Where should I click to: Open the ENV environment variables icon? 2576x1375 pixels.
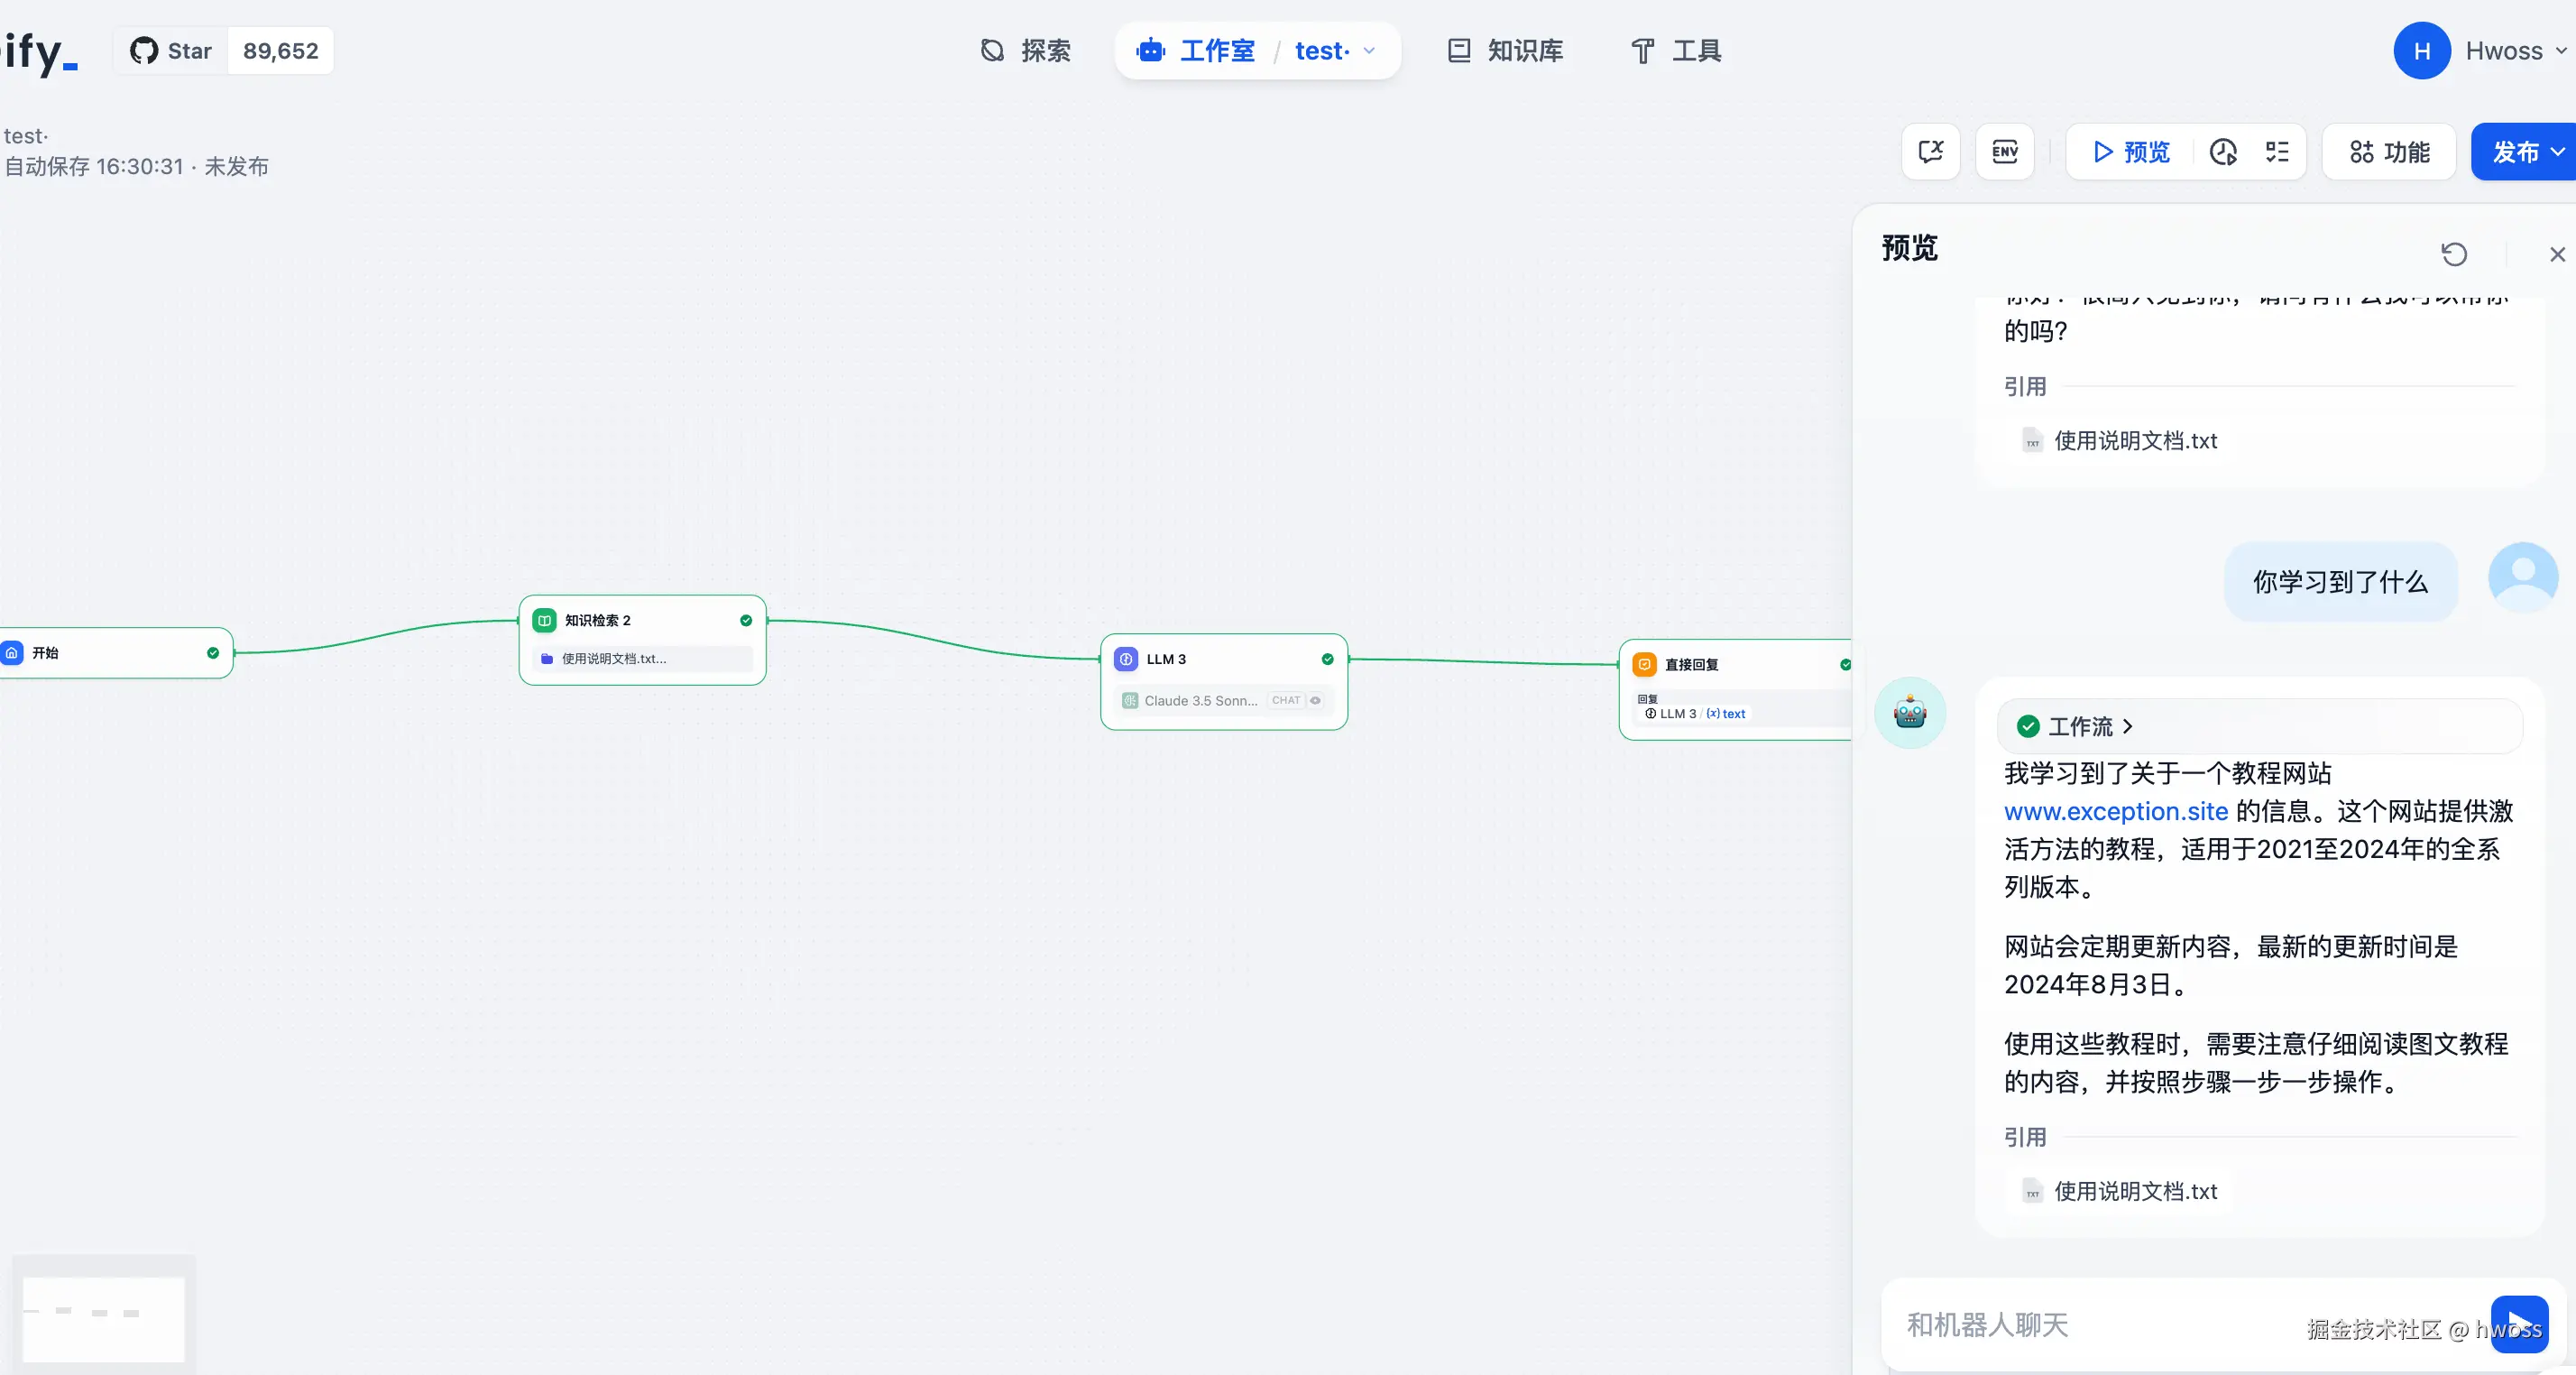2004,152
